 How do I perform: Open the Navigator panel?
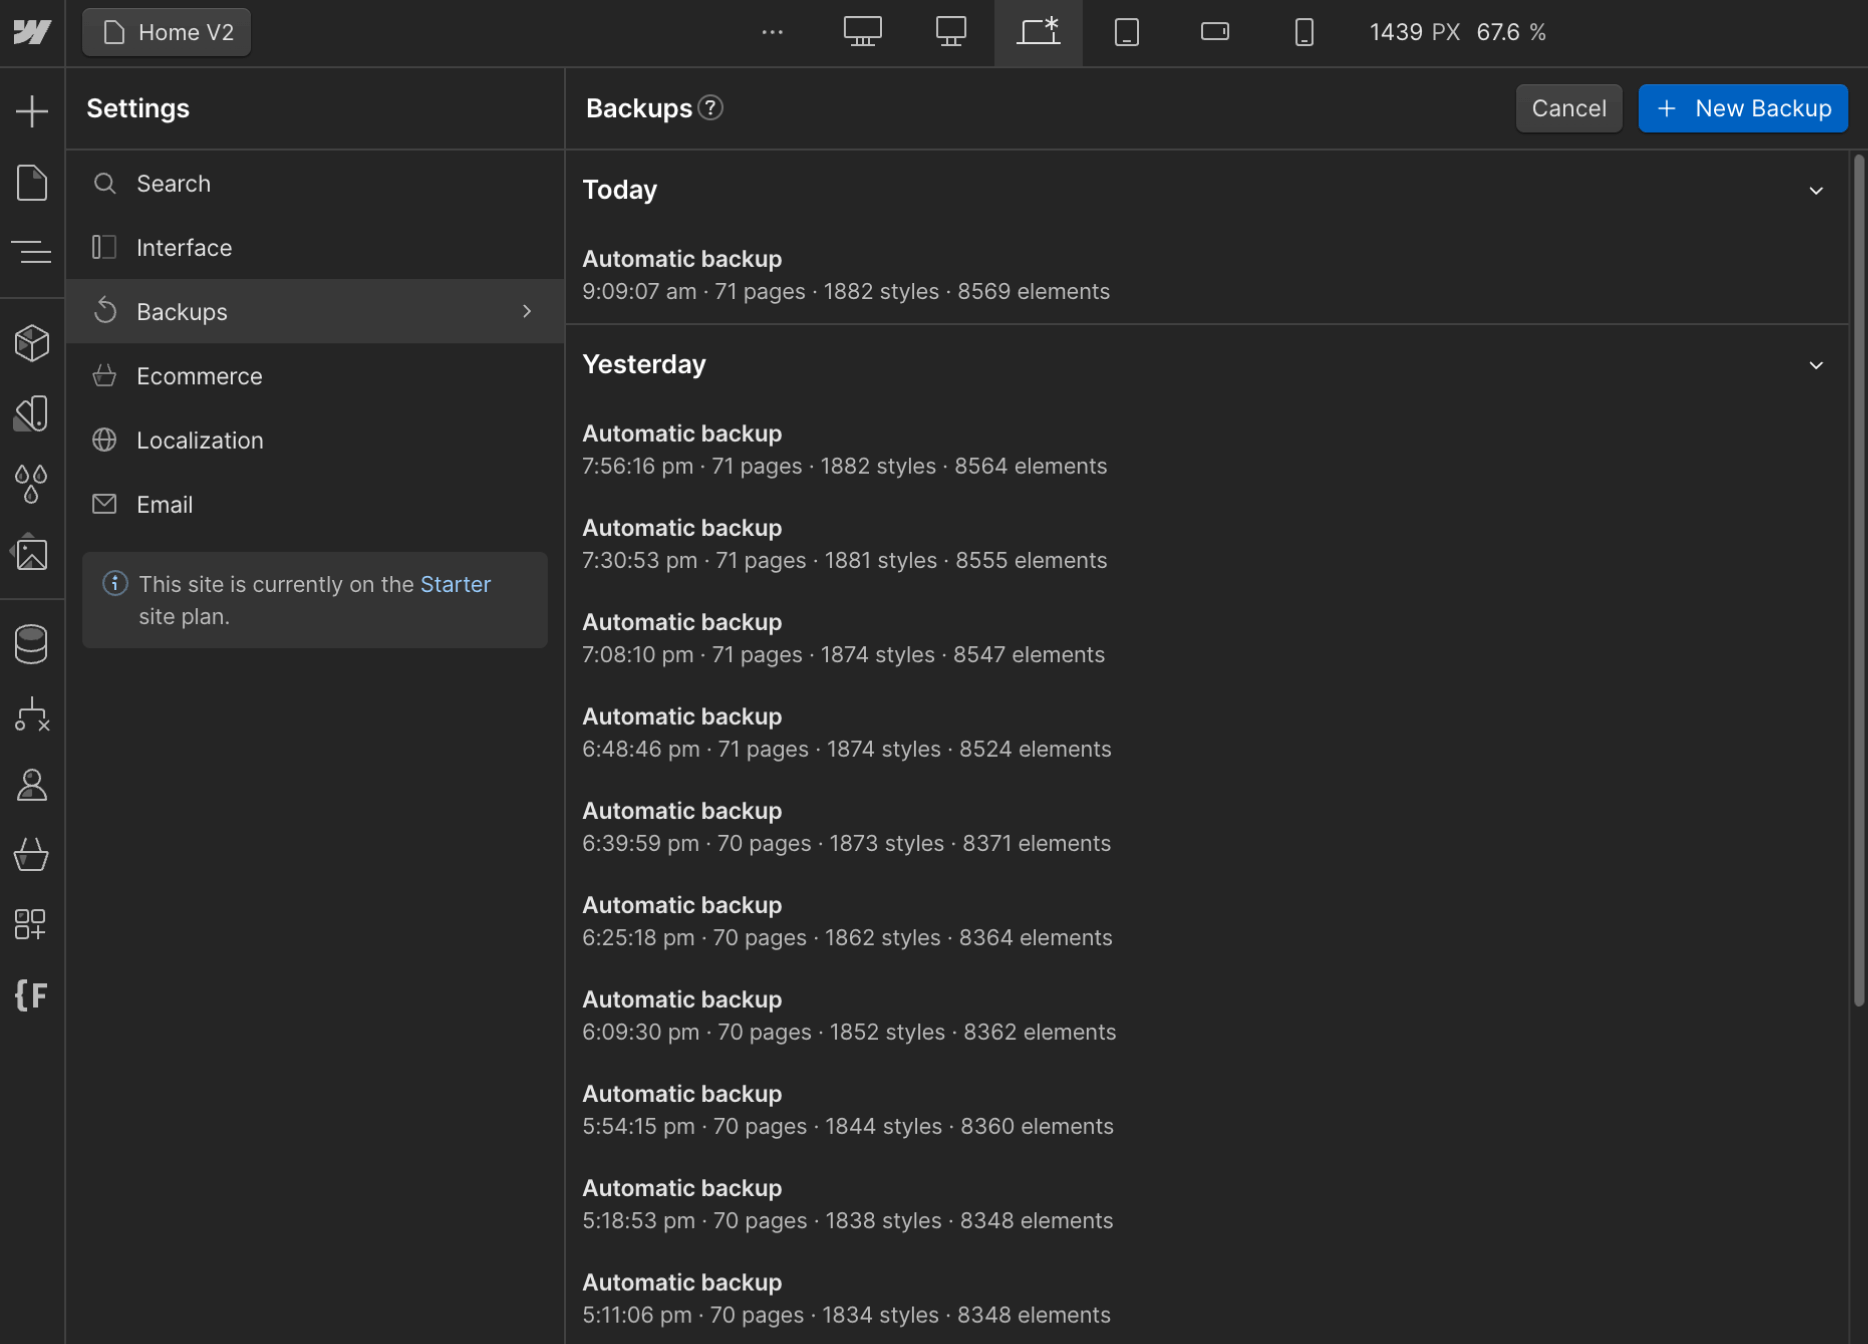pos(33,252)
